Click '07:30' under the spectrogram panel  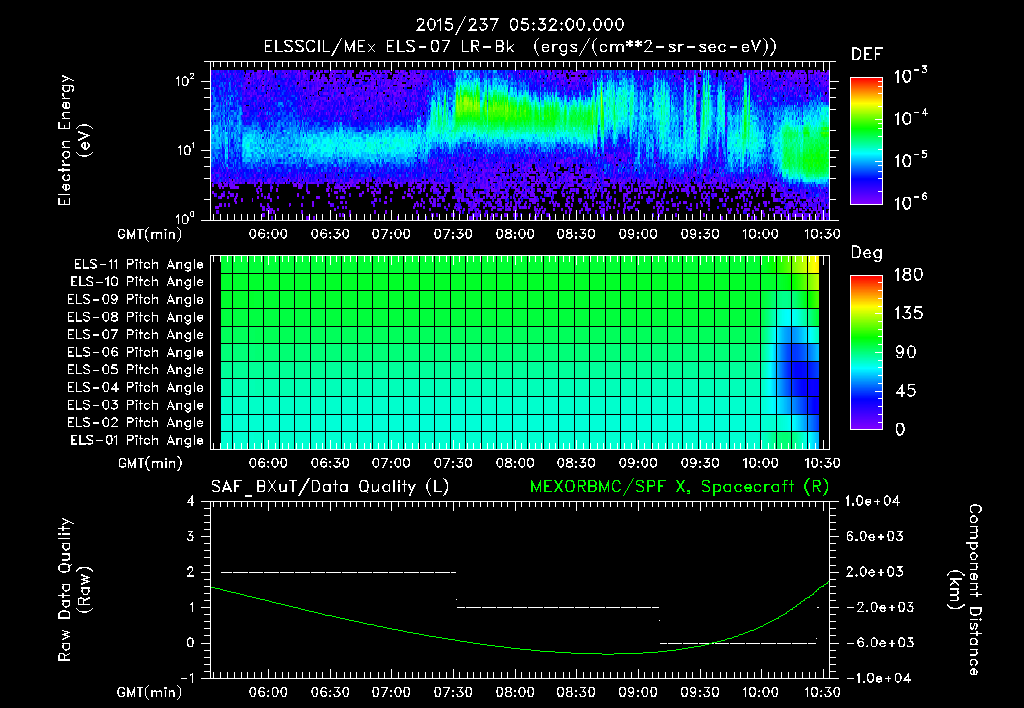click(453, 234)
